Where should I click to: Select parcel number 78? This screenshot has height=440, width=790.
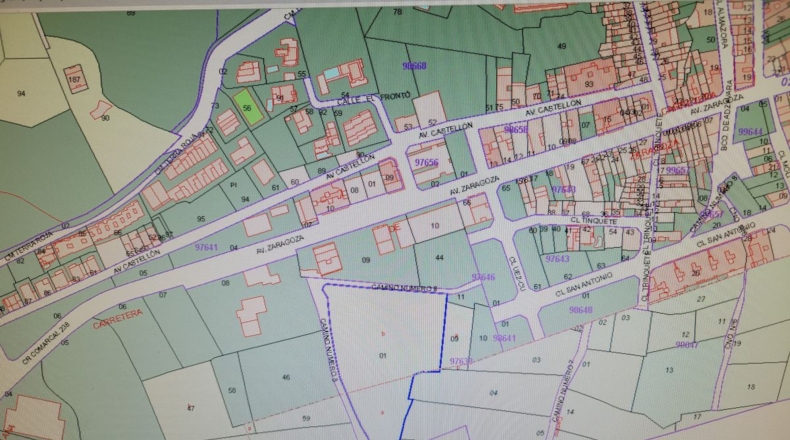398,11
